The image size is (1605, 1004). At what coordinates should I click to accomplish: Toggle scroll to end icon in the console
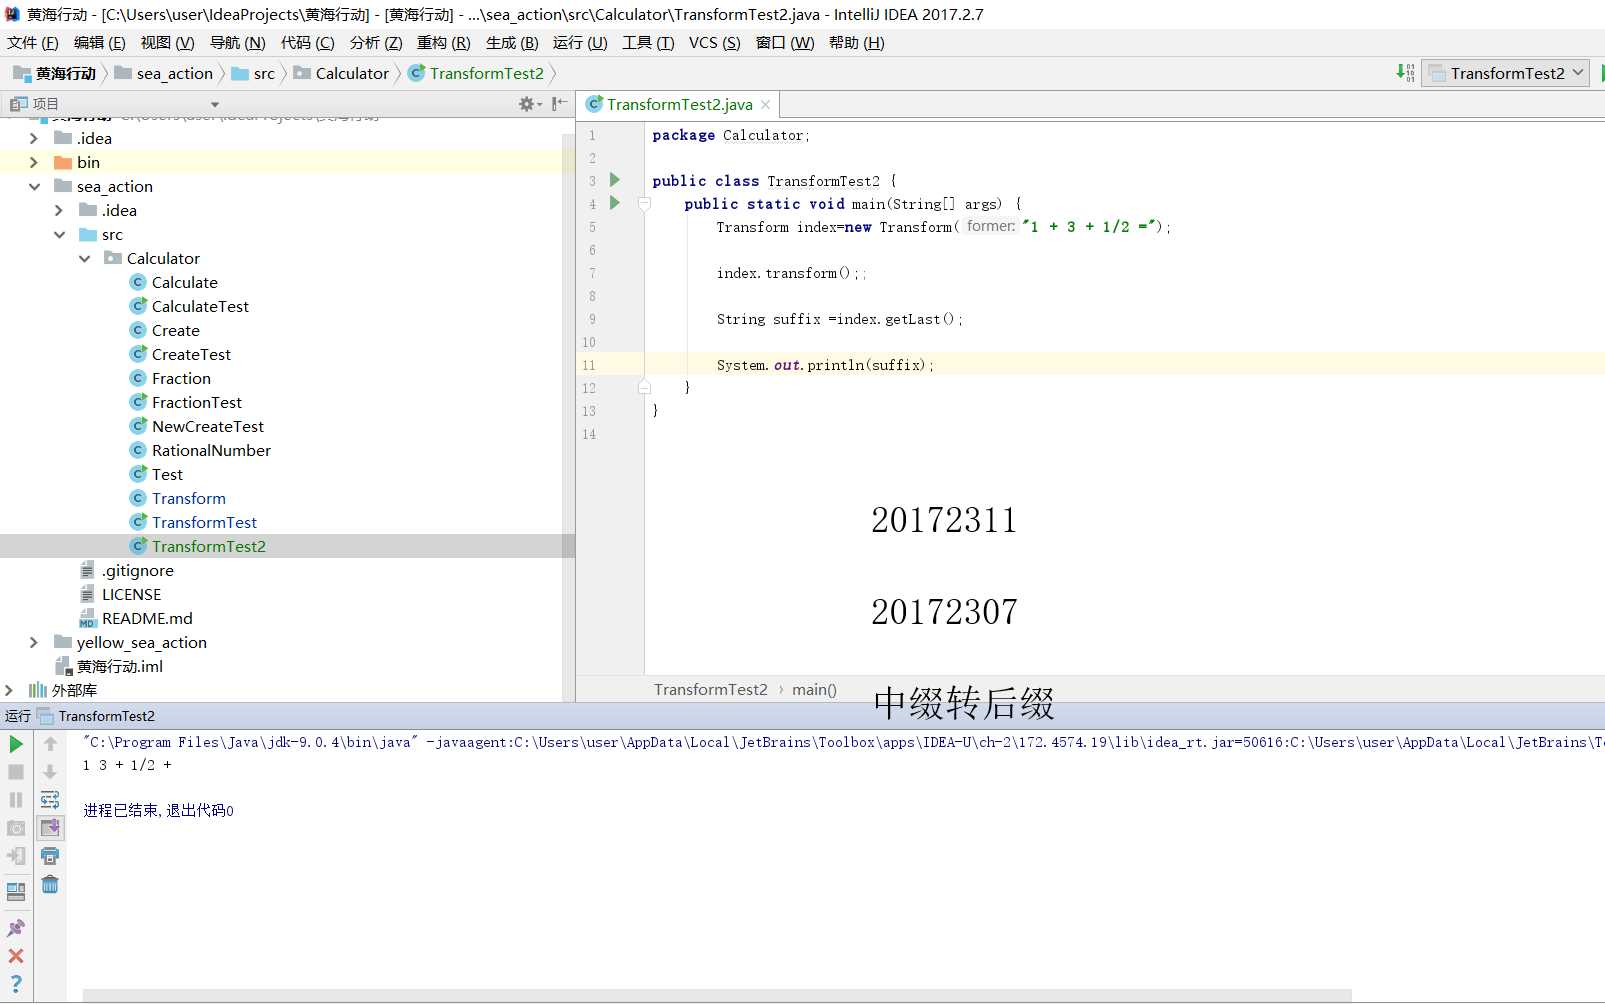pyautogui.click(x=50, y=828)
